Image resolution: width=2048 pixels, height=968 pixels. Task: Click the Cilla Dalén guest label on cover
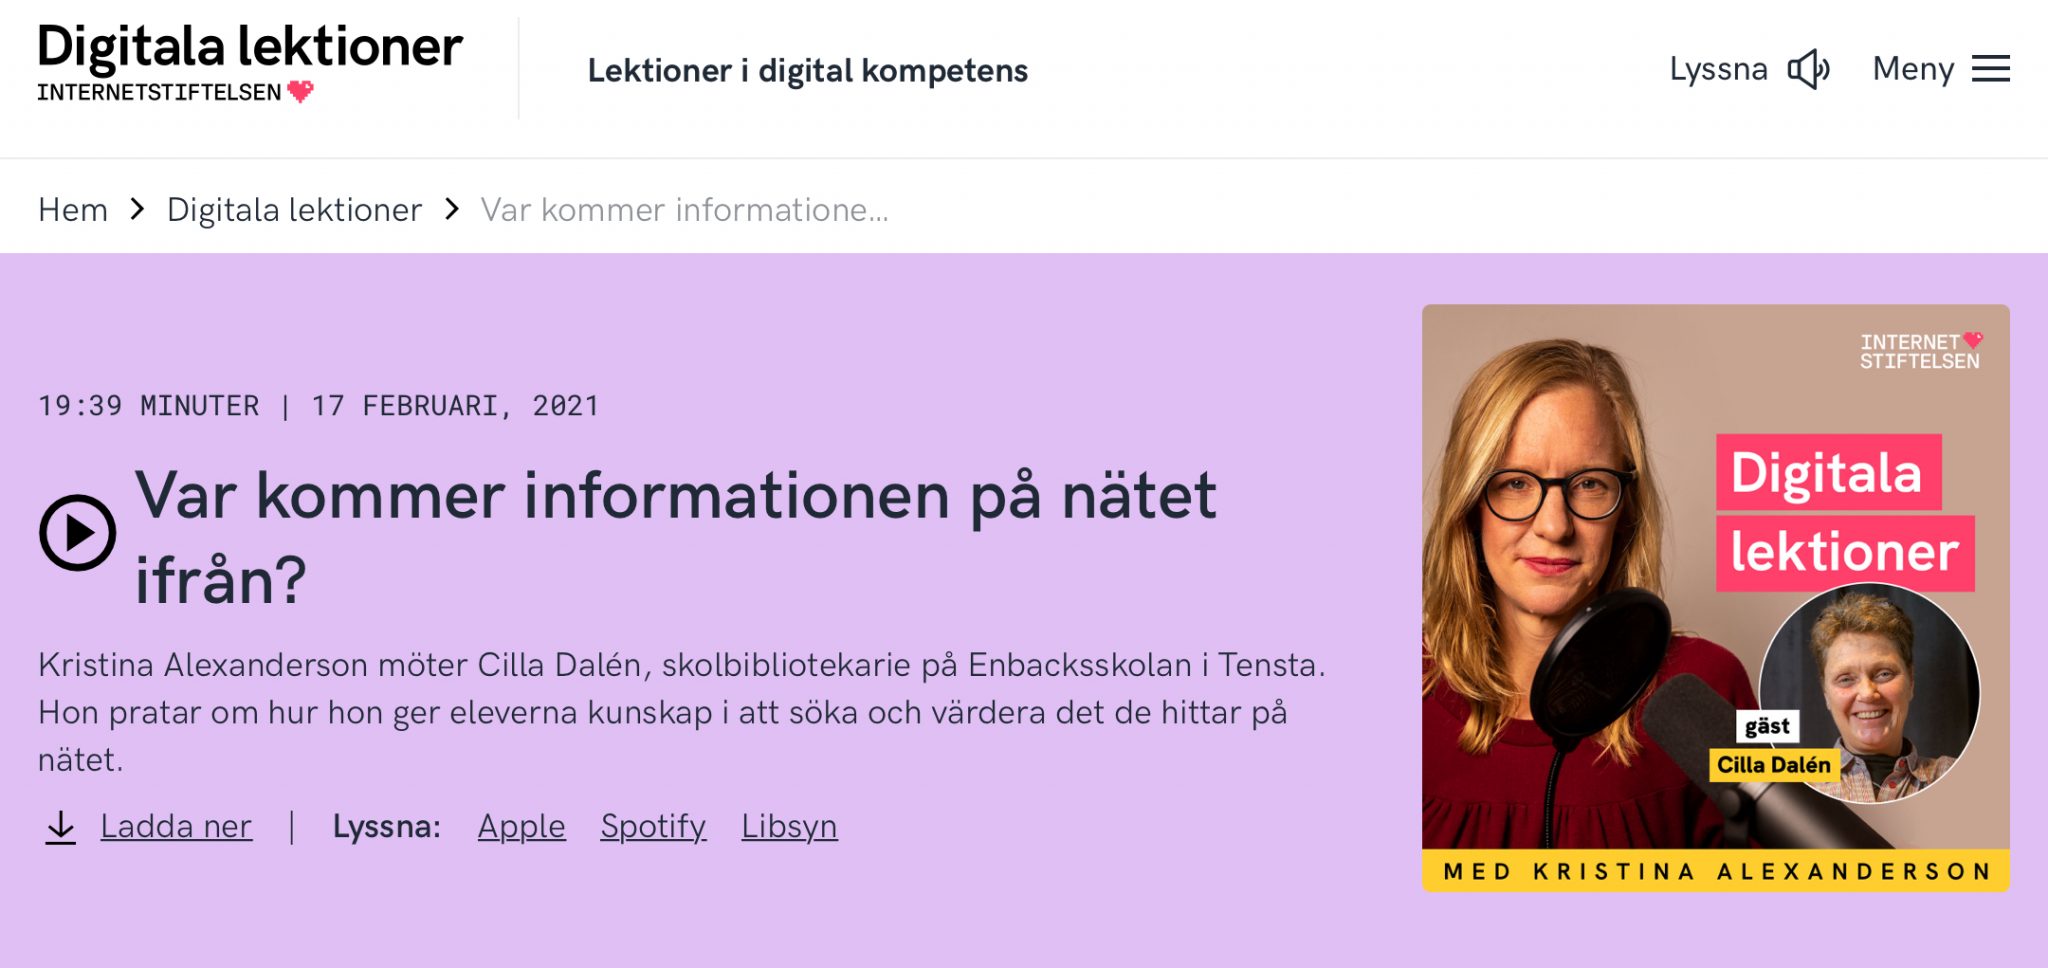pyautogui.click(x=1773, y=764)
